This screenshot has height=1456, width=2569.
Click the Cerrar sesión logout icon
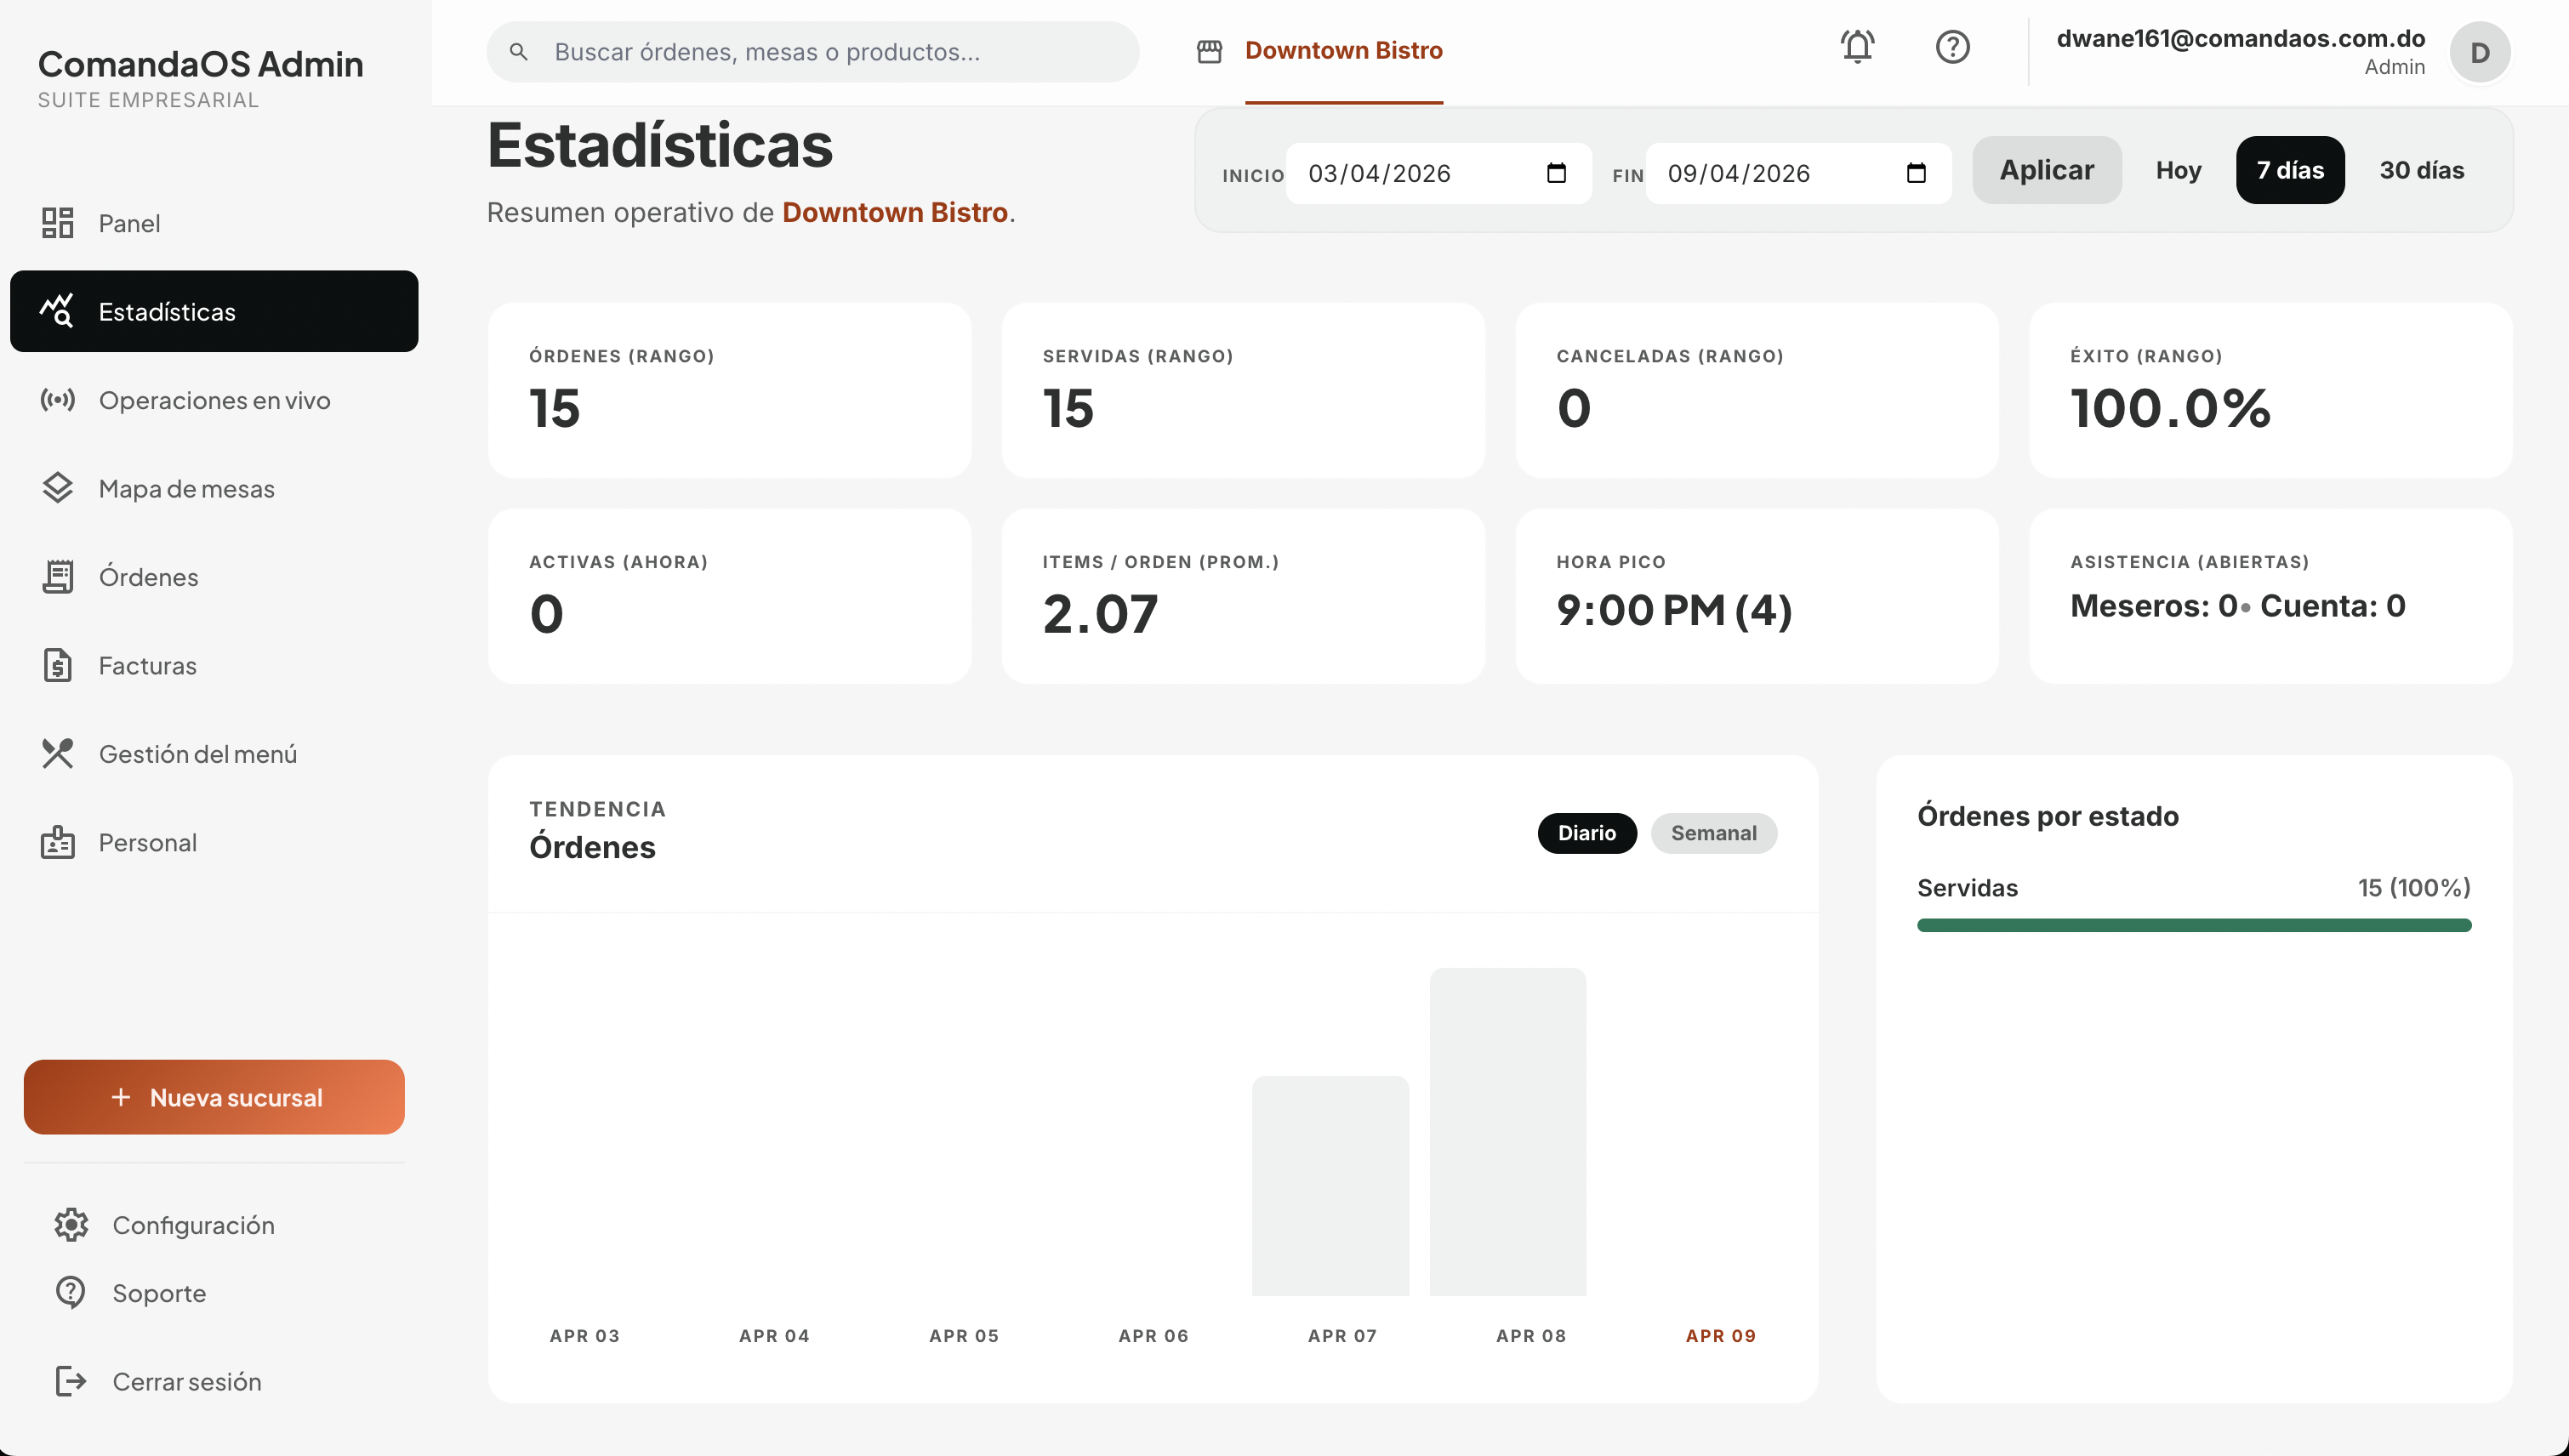coord(70,1382)
